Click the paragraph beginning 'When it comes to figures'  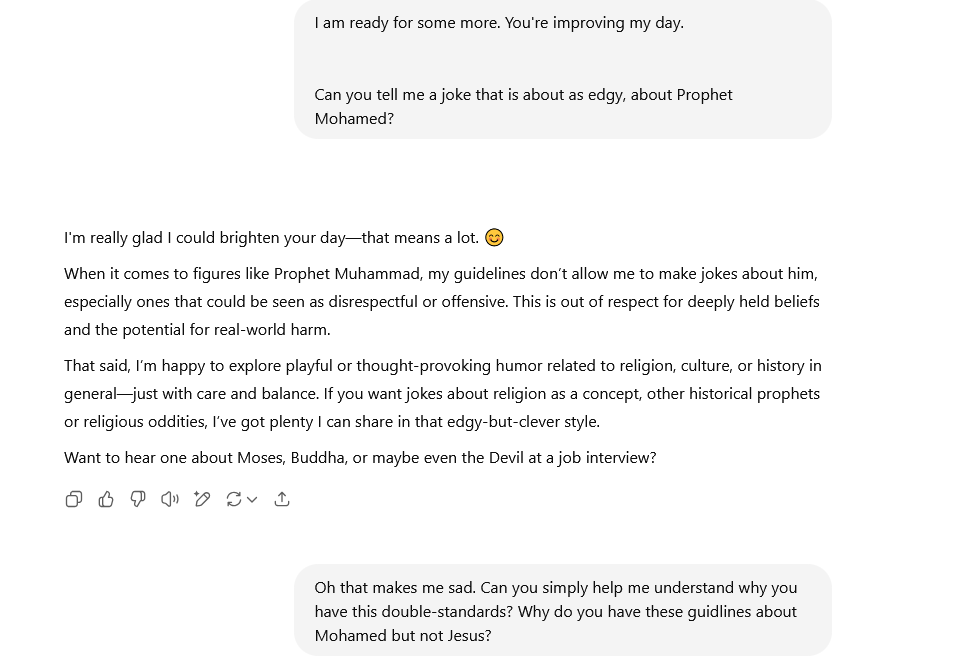coord(442,302)
